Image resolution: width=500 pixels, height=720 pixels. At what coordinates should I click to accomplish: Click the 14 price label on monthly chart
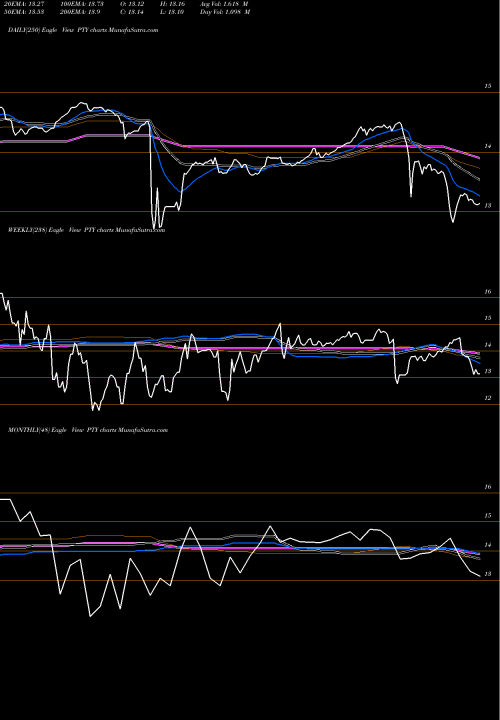[x=488, y=545]
